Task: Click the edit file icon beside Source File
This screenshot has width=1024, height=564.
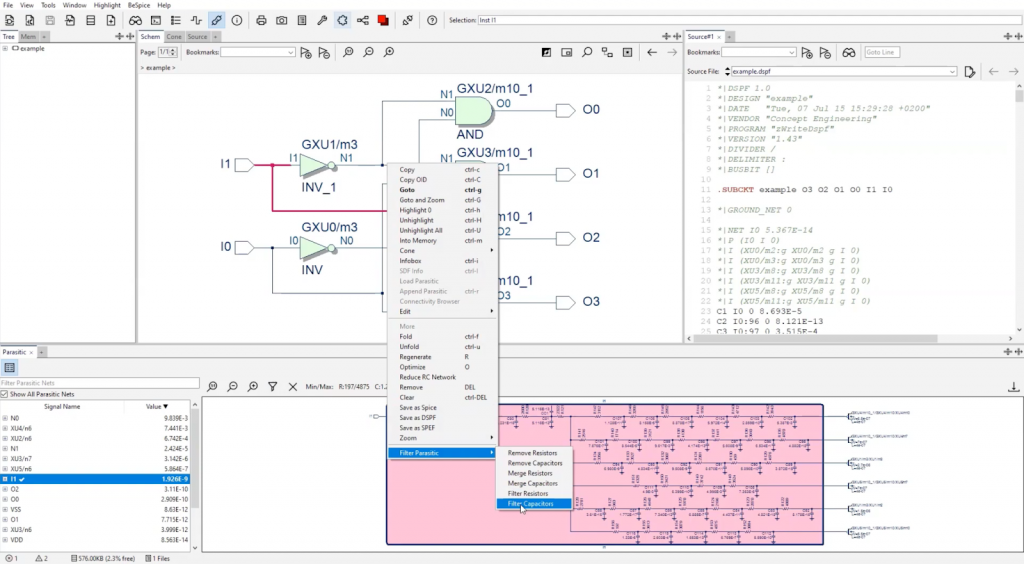Action: (x=970, y=72)
